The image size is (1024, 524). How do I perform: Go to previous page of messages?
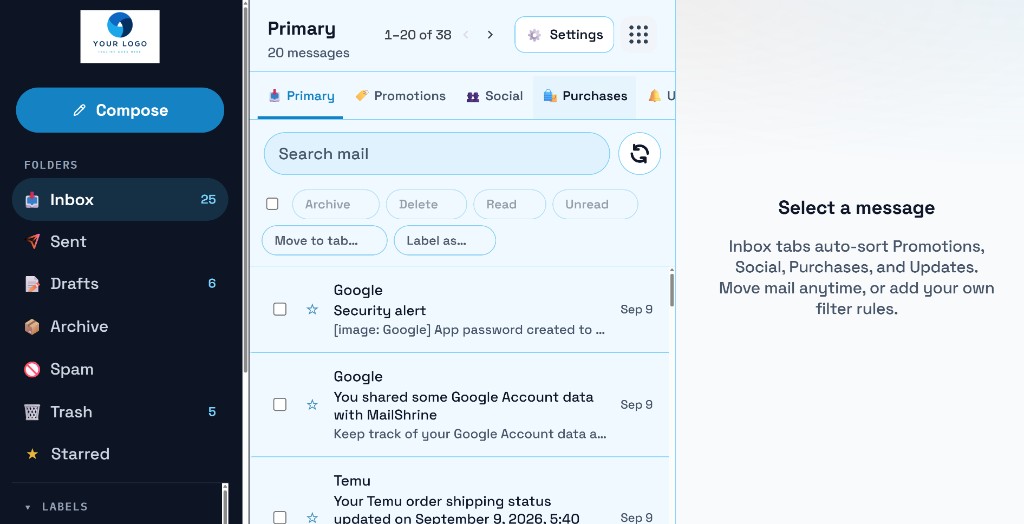point(466,35)
